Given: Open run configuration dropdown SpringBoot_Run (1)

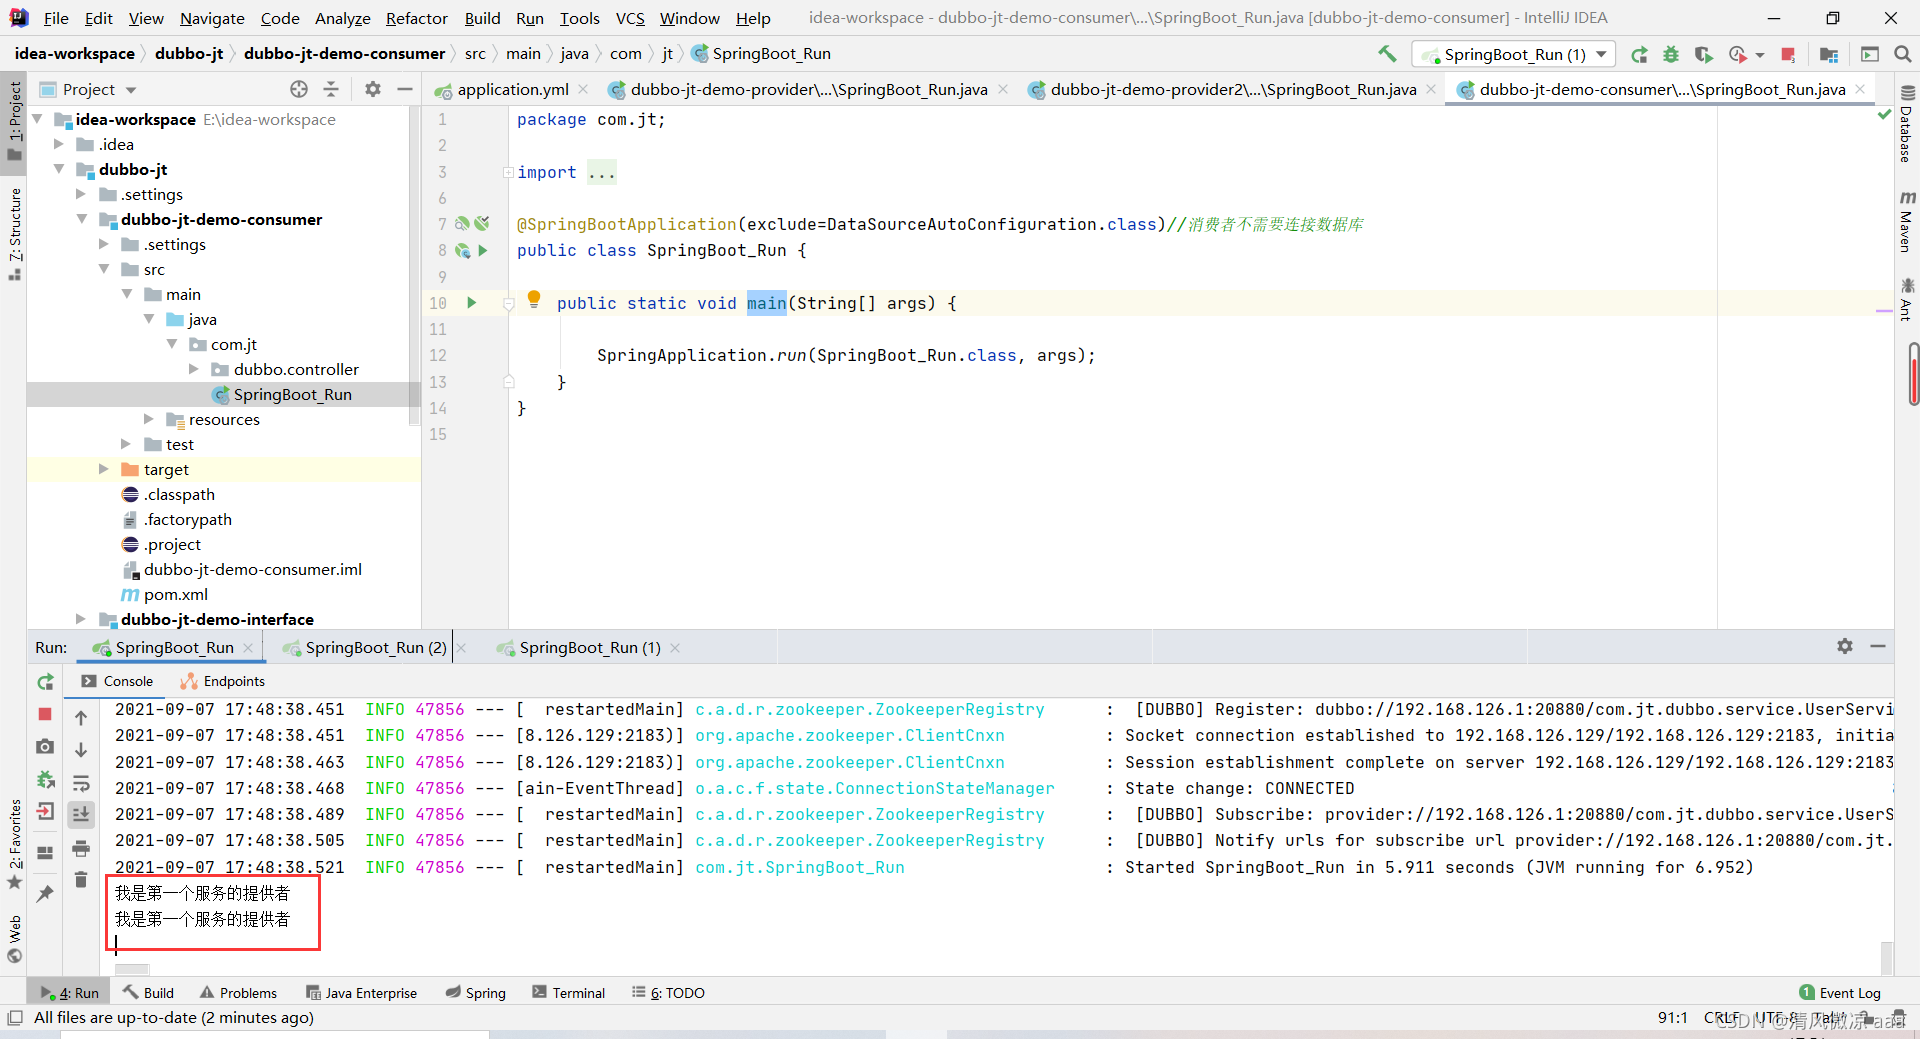Looking at the screenshot, I should [x=1514, y=54].
